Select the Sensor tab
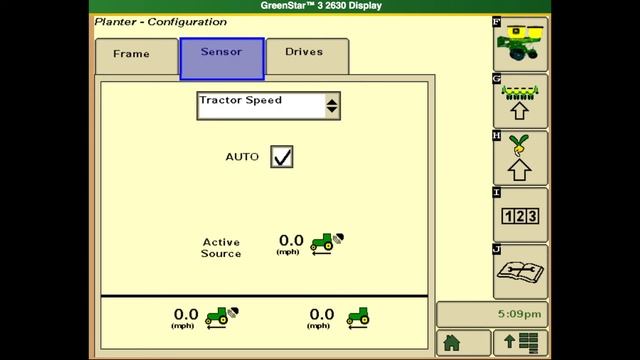Screen dimensions: 640x360 tap(222, 58)
